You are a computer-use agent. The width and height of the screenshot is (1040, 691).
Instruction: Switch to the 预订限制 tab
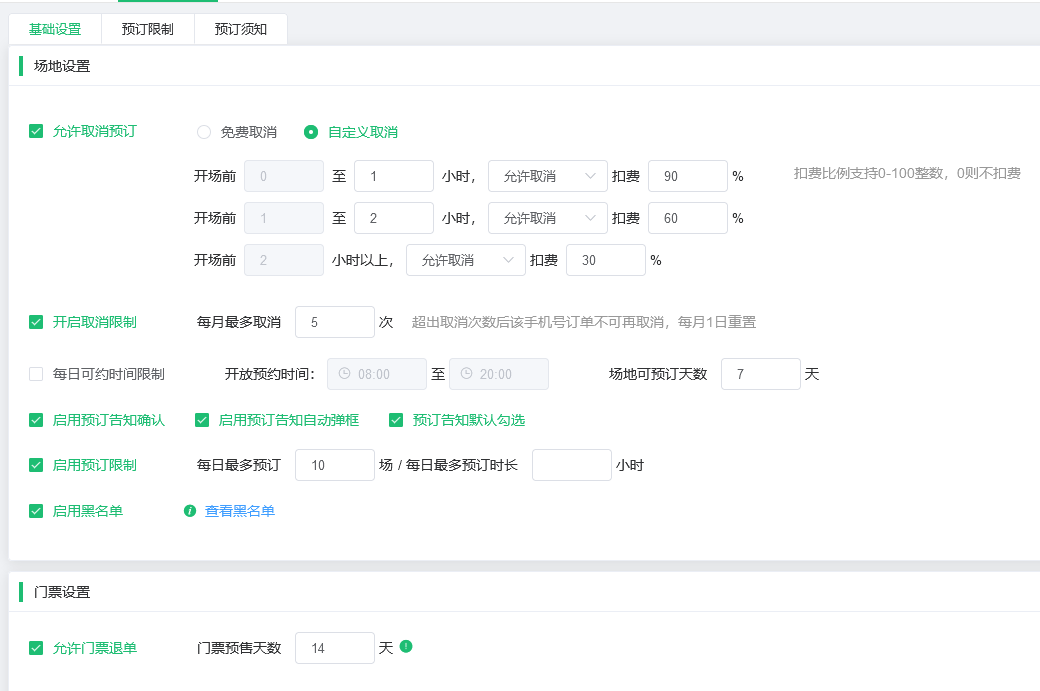146,29
